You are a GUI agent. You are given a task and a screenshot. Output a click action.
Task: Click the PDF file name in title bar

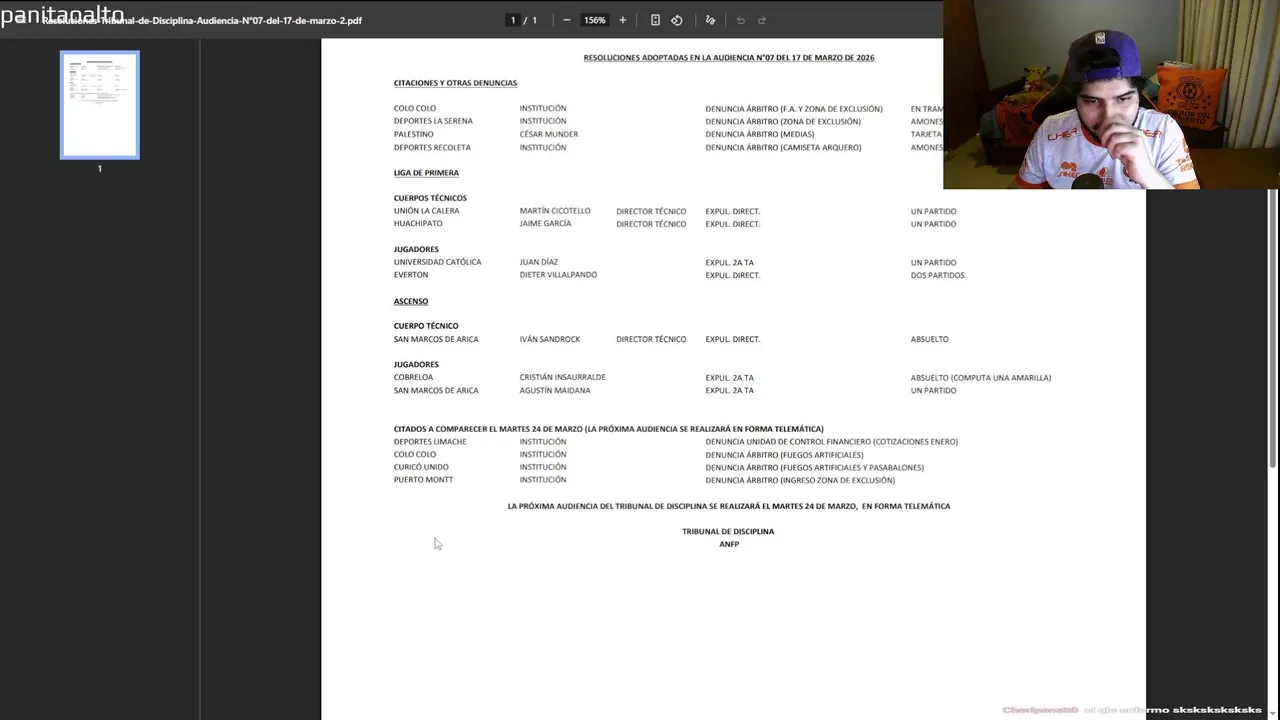pyautogui.click(x=202, y=20)
